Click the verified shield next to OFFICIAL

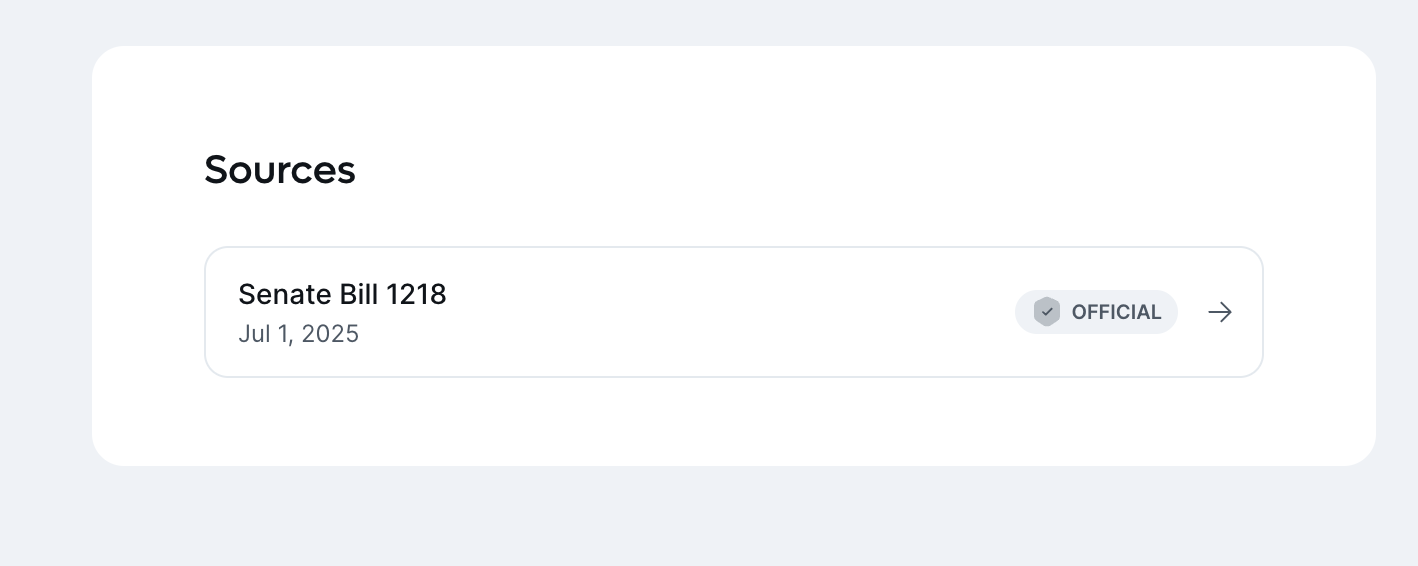coord(1047,312)
